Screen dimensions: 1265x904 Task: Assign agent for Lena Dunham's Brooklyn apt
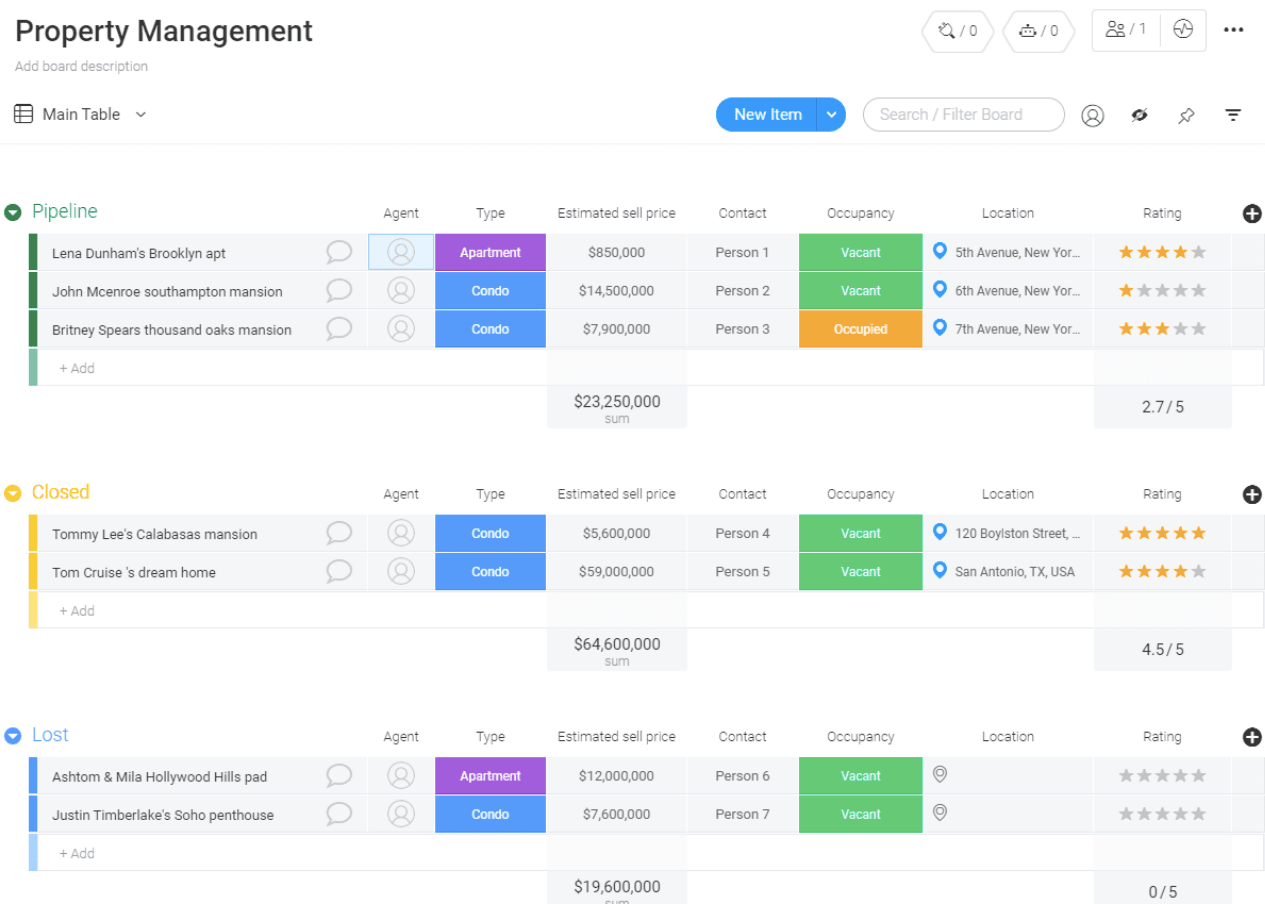401,252
